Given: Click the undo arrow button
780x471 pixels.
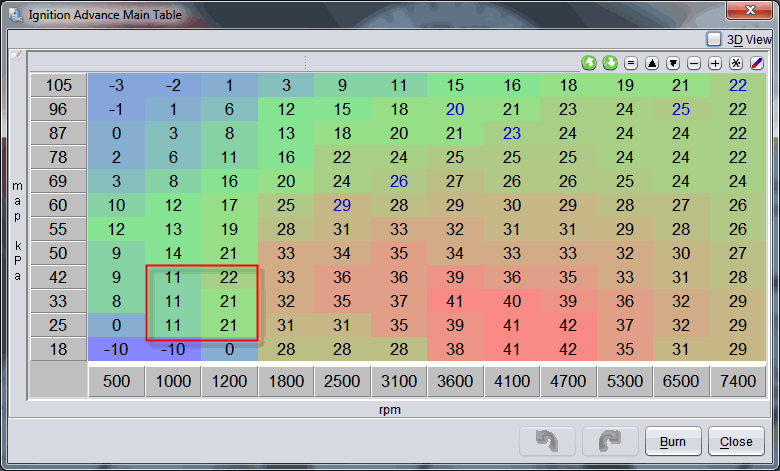Looking at the screenshot, I should pyautogui.click(x=547, y=441).
